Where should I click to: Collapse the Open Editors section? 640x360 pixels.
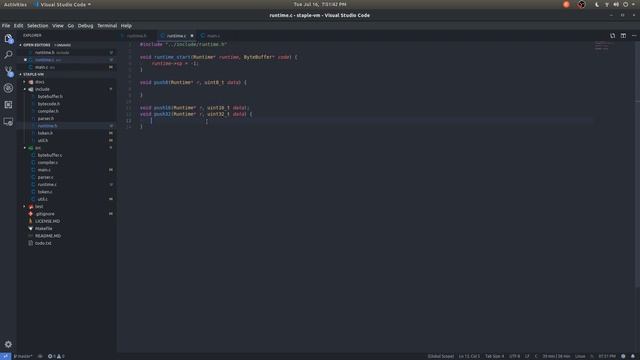point(20,45)
